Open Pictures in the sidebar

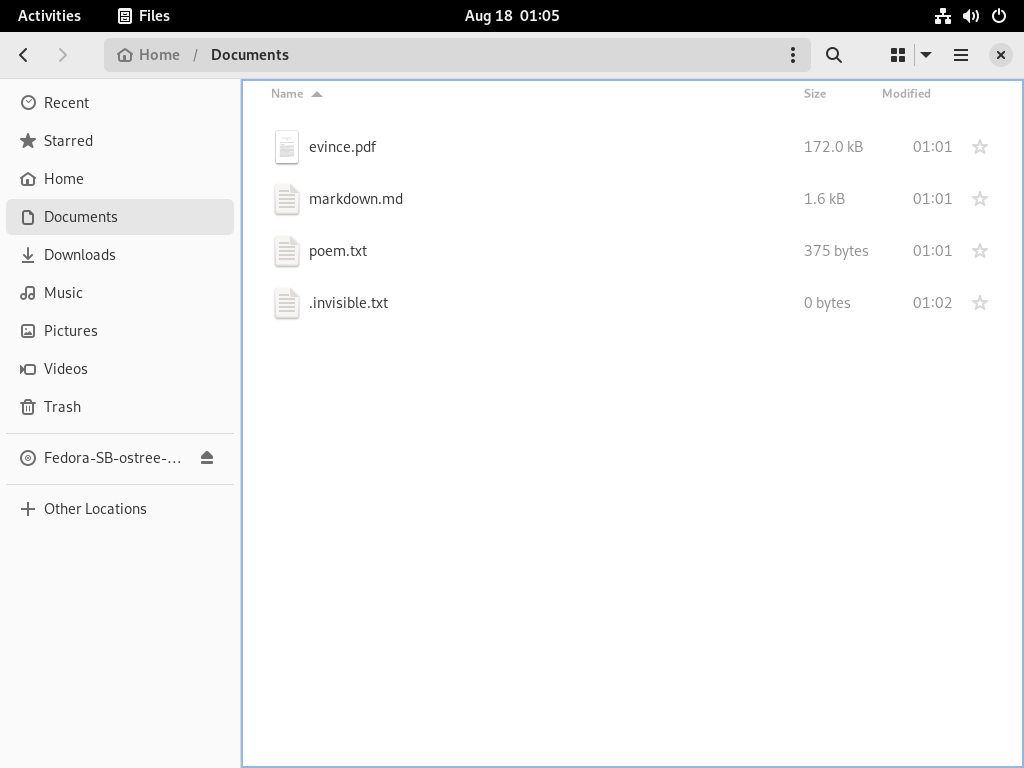pos(120,330)
